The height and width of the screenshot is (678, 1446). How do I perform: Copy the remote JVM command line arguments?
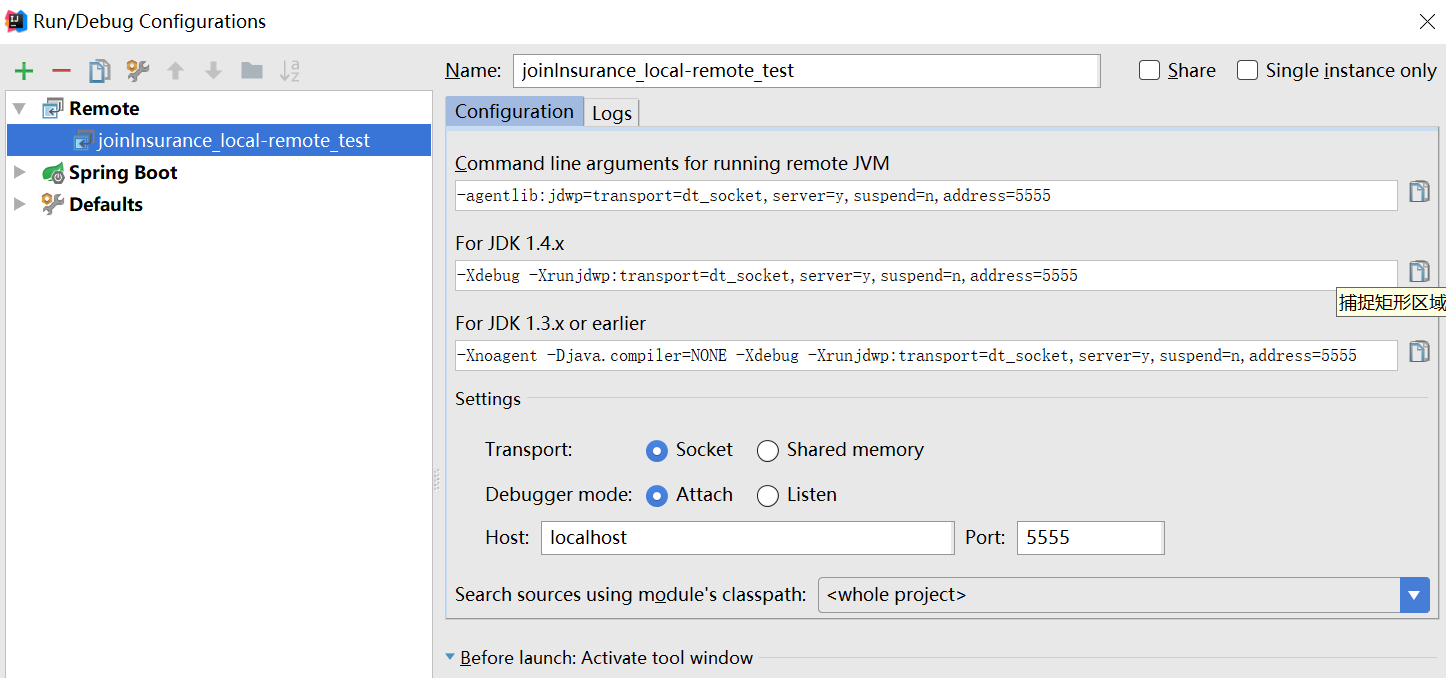coord(1419,192)
